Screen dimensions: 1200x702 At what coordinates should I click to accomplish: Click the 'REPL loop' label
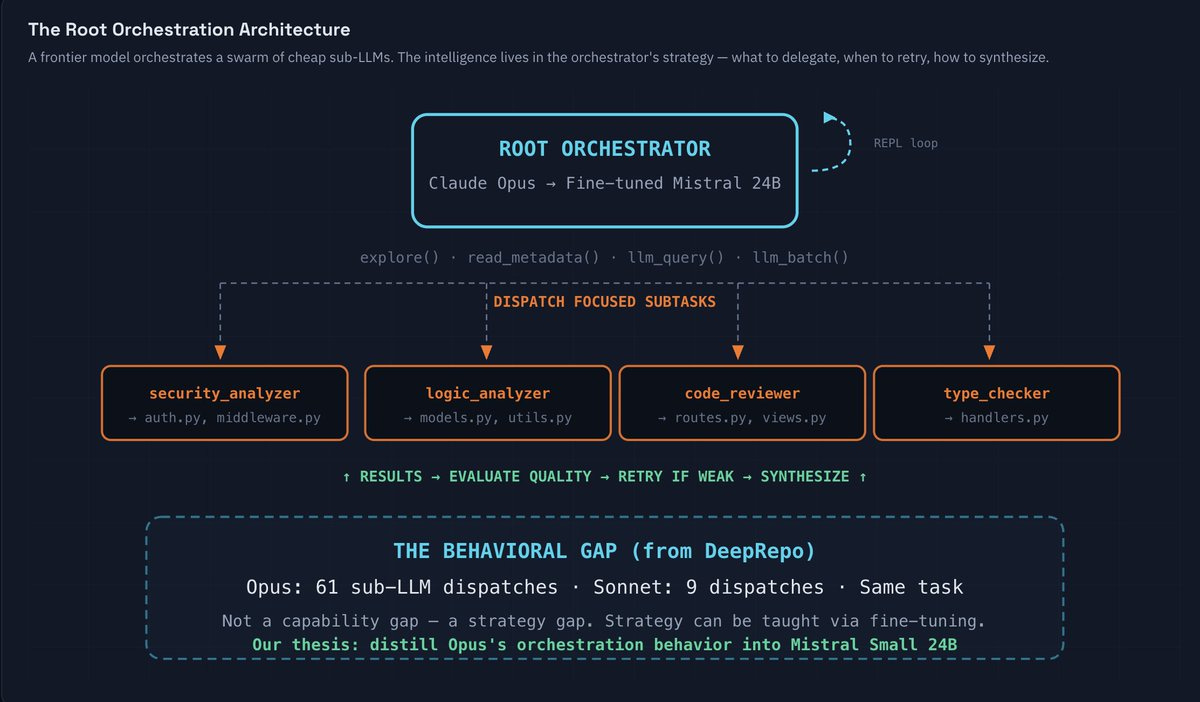[905, 143]
